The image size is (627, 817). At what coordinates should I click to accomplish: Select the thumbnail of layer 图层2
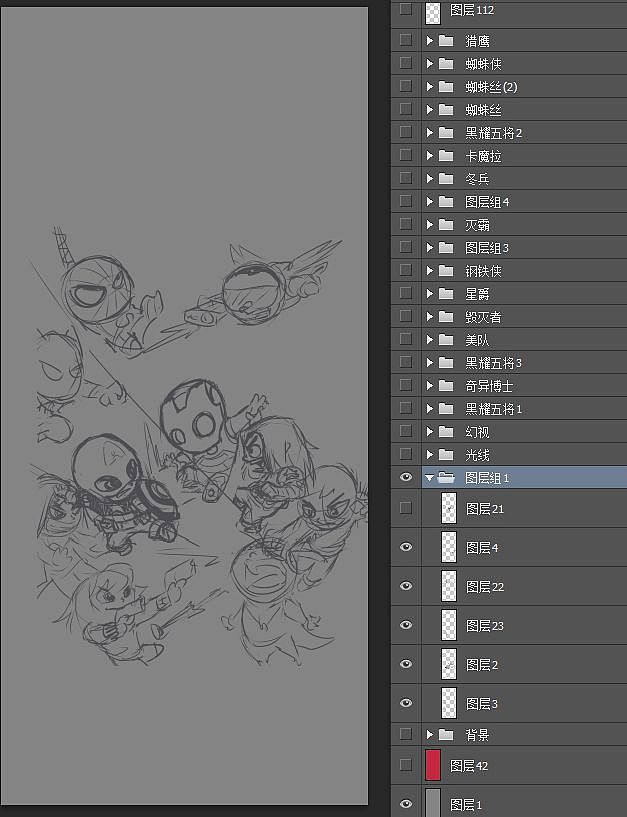[x=449, y=664]
